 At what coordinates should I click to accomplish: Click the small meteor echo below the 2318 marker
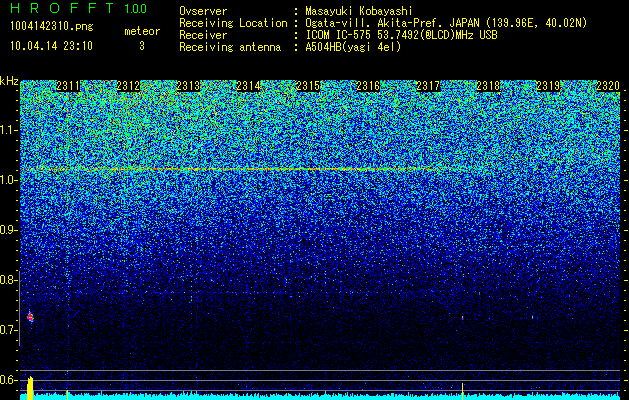tap(463, 318)
